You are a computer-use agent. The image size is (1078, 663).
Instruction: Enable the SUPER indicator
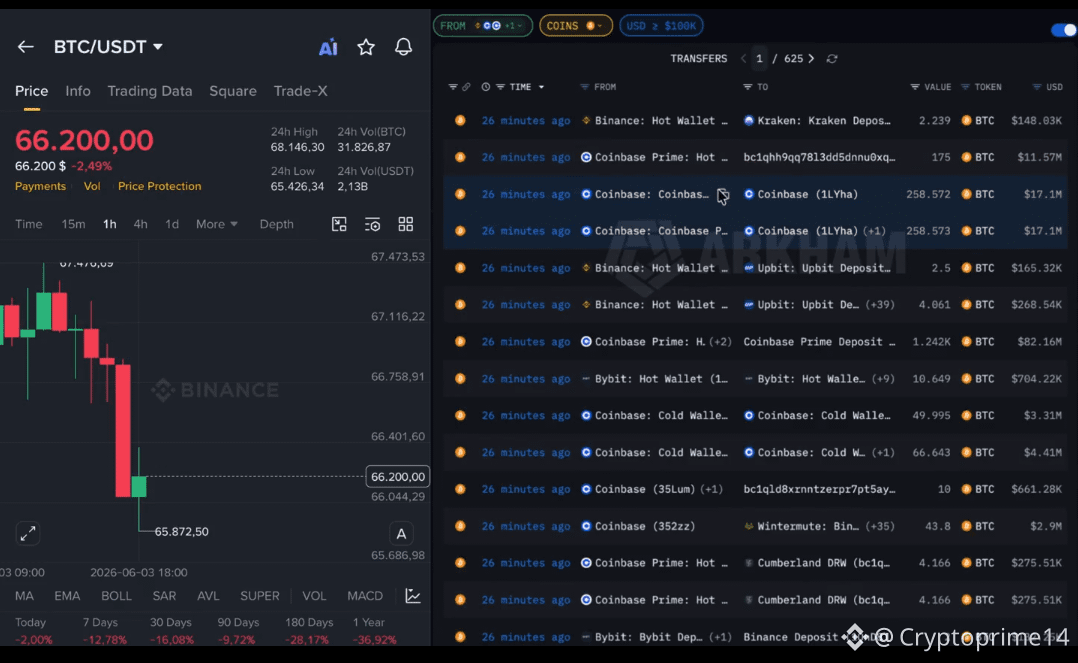tap(260, 596)
